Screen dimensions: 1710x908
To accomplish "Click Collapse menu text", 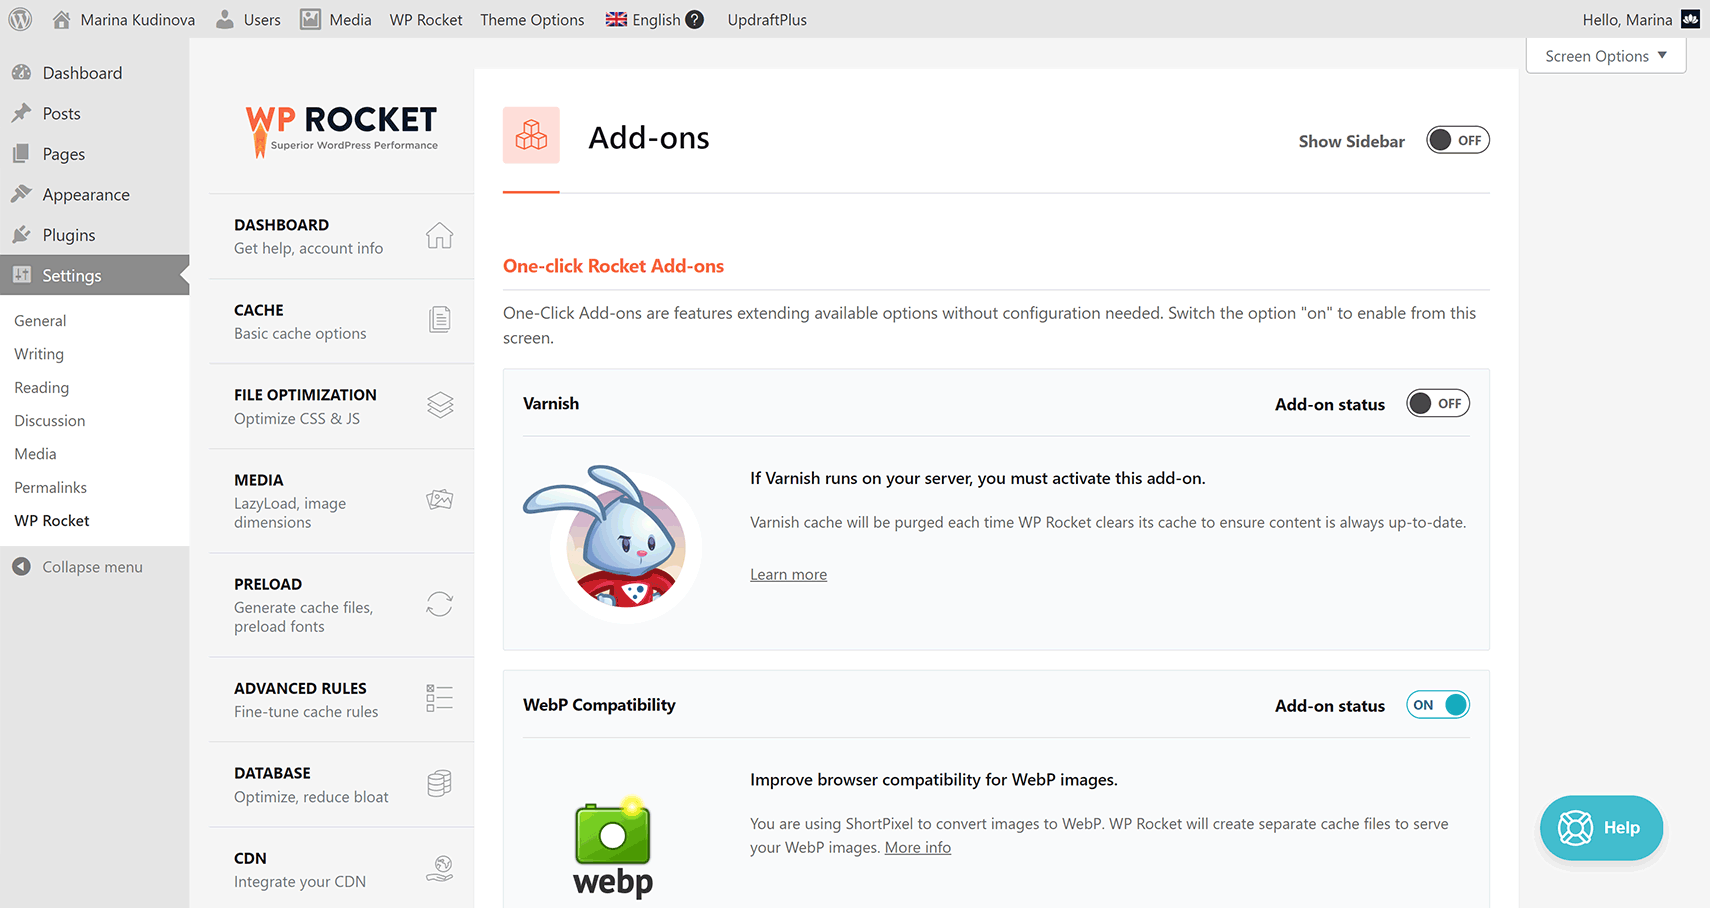I will pos(93,566).
